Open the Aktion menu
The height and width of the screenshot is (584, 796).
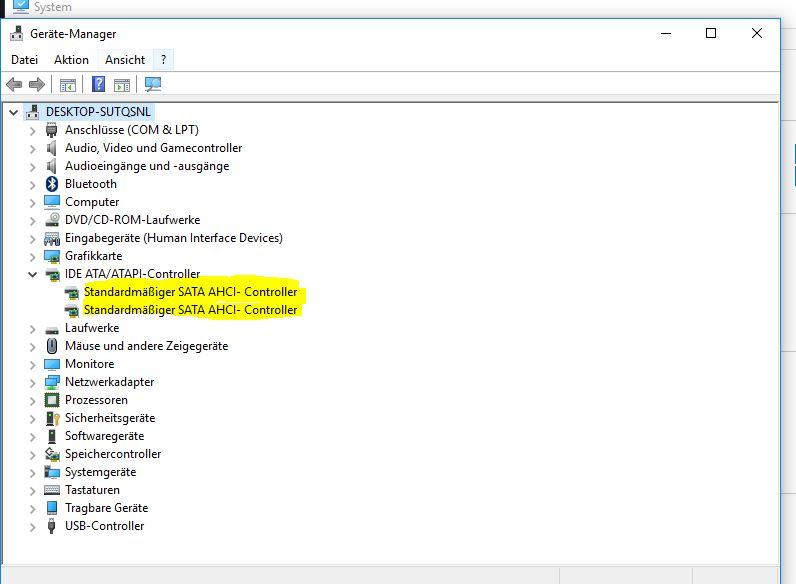point(72,60)
